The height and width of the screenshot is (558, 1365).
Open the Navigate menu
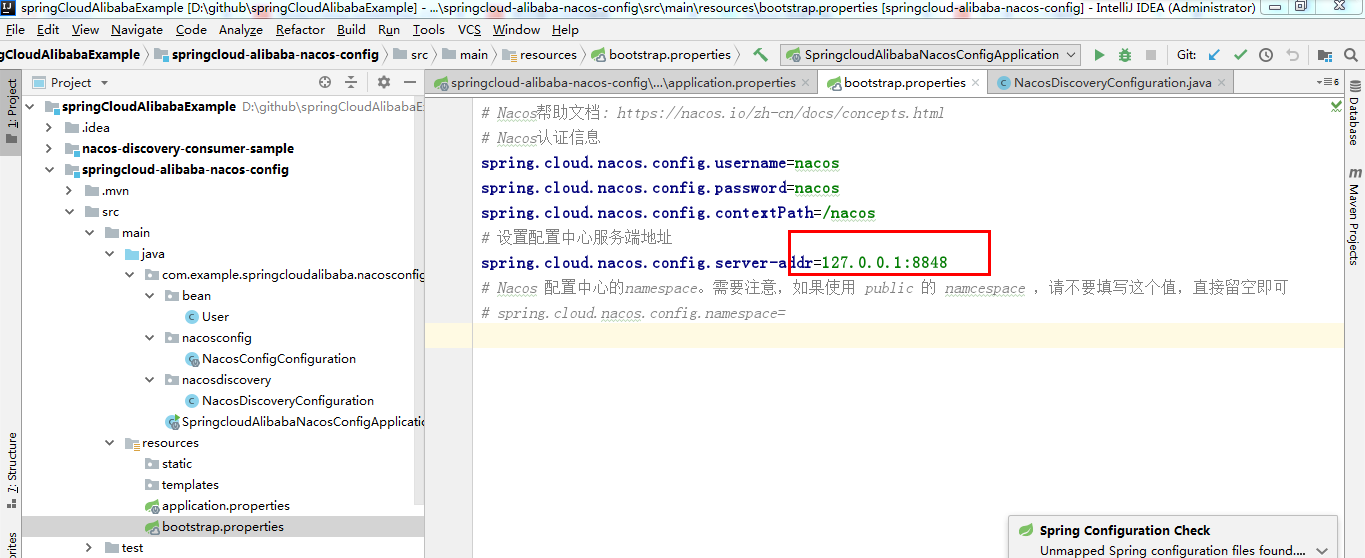click(x=137, y=30)
